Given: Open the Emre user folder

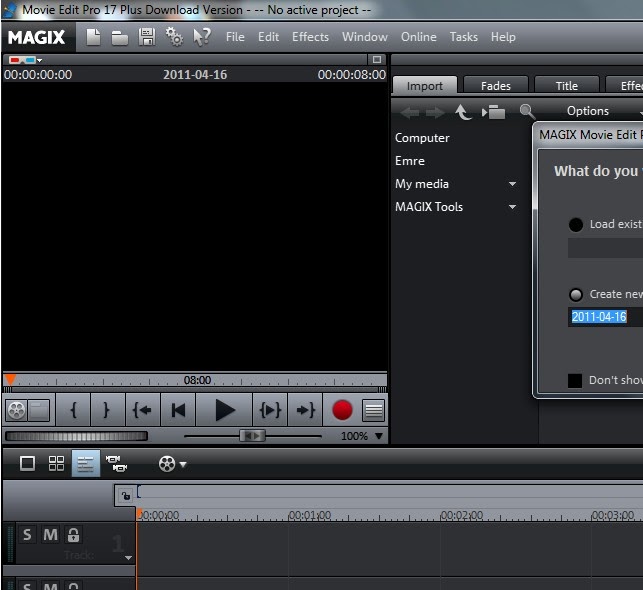Looking at the screenshot, I should 410,161.
